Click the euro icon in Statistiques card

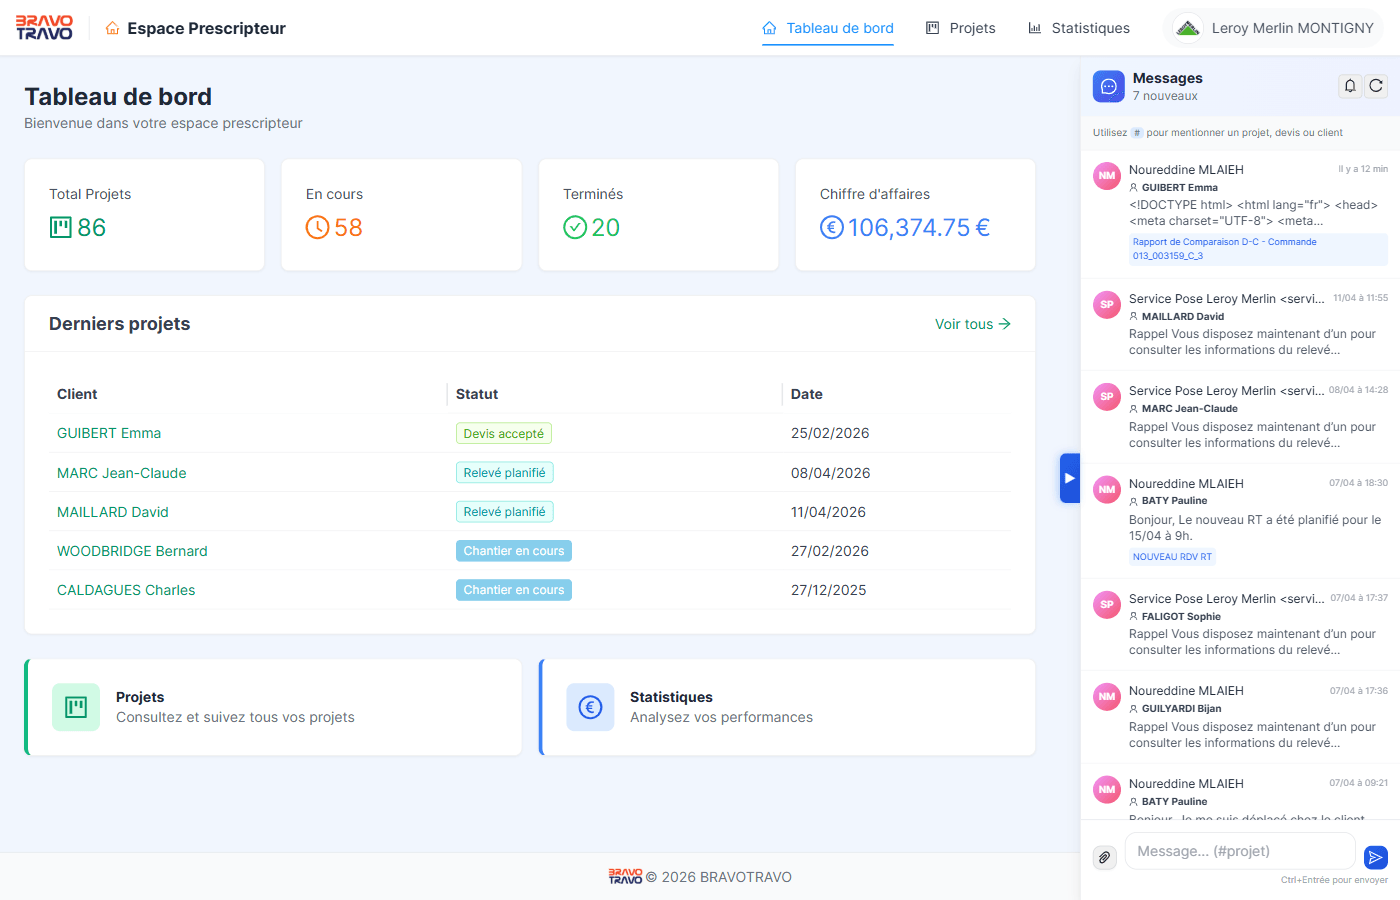pos(590,708)
